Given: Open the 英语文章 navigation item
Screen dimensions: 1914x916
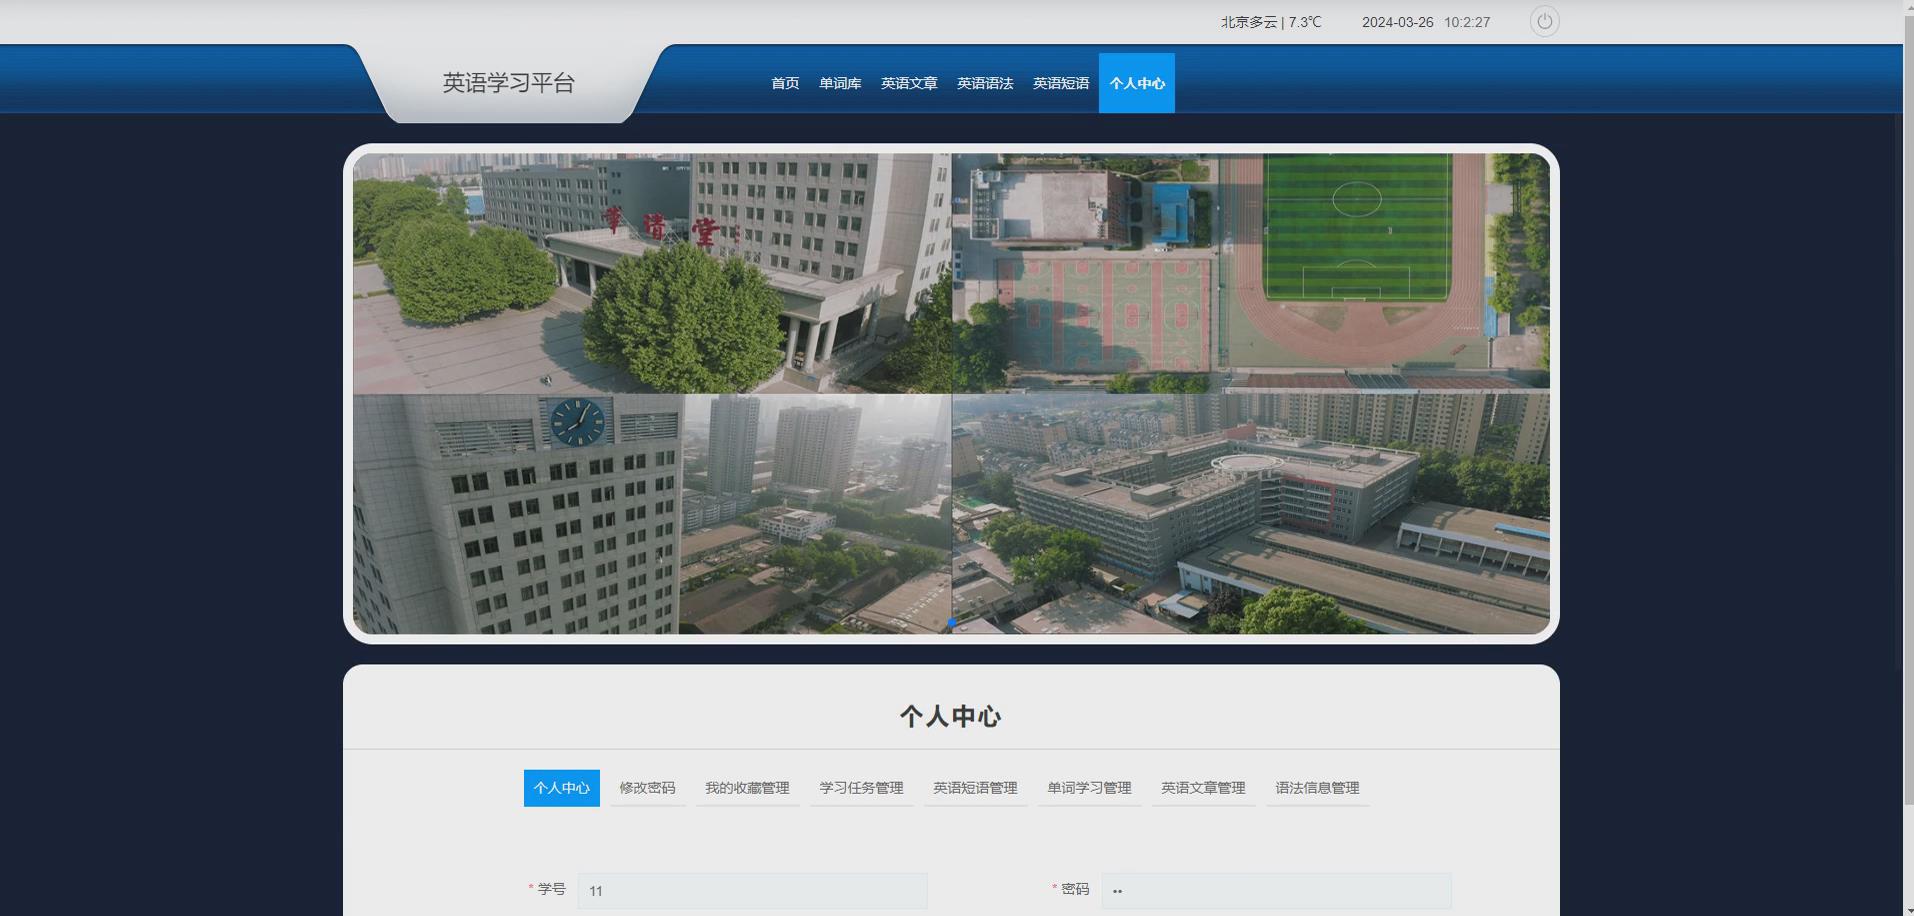Looking at the screenshot, I should coord(908,83).
